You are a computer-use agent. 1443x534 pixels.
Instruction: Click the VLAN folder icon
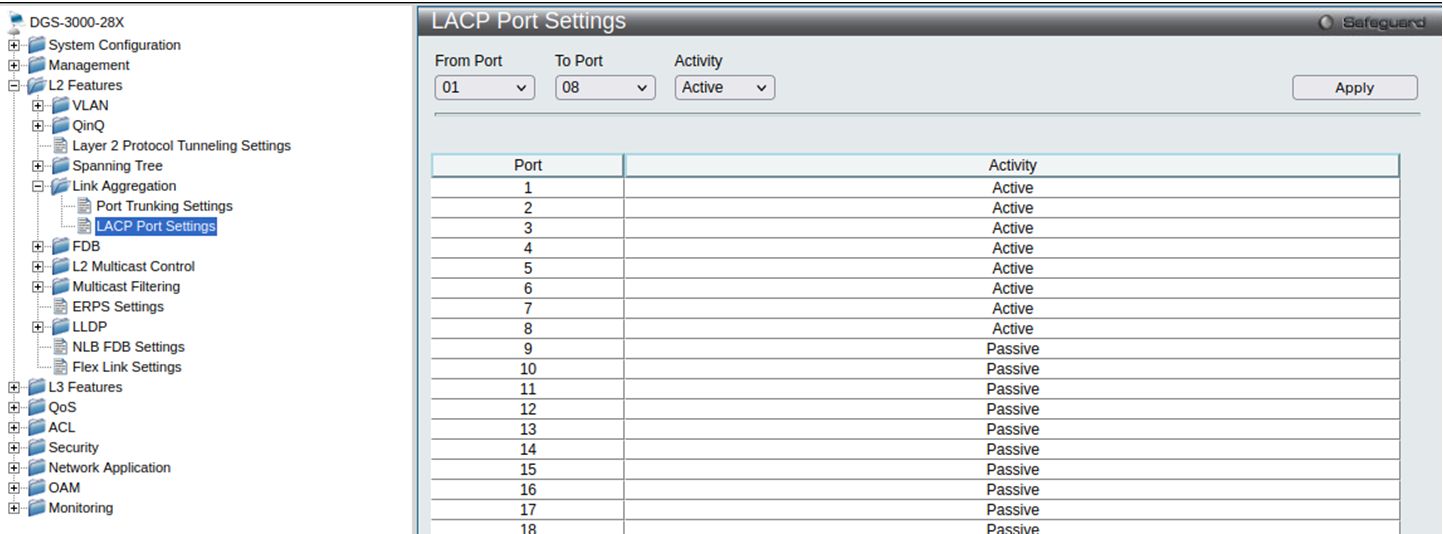(61, 105)
